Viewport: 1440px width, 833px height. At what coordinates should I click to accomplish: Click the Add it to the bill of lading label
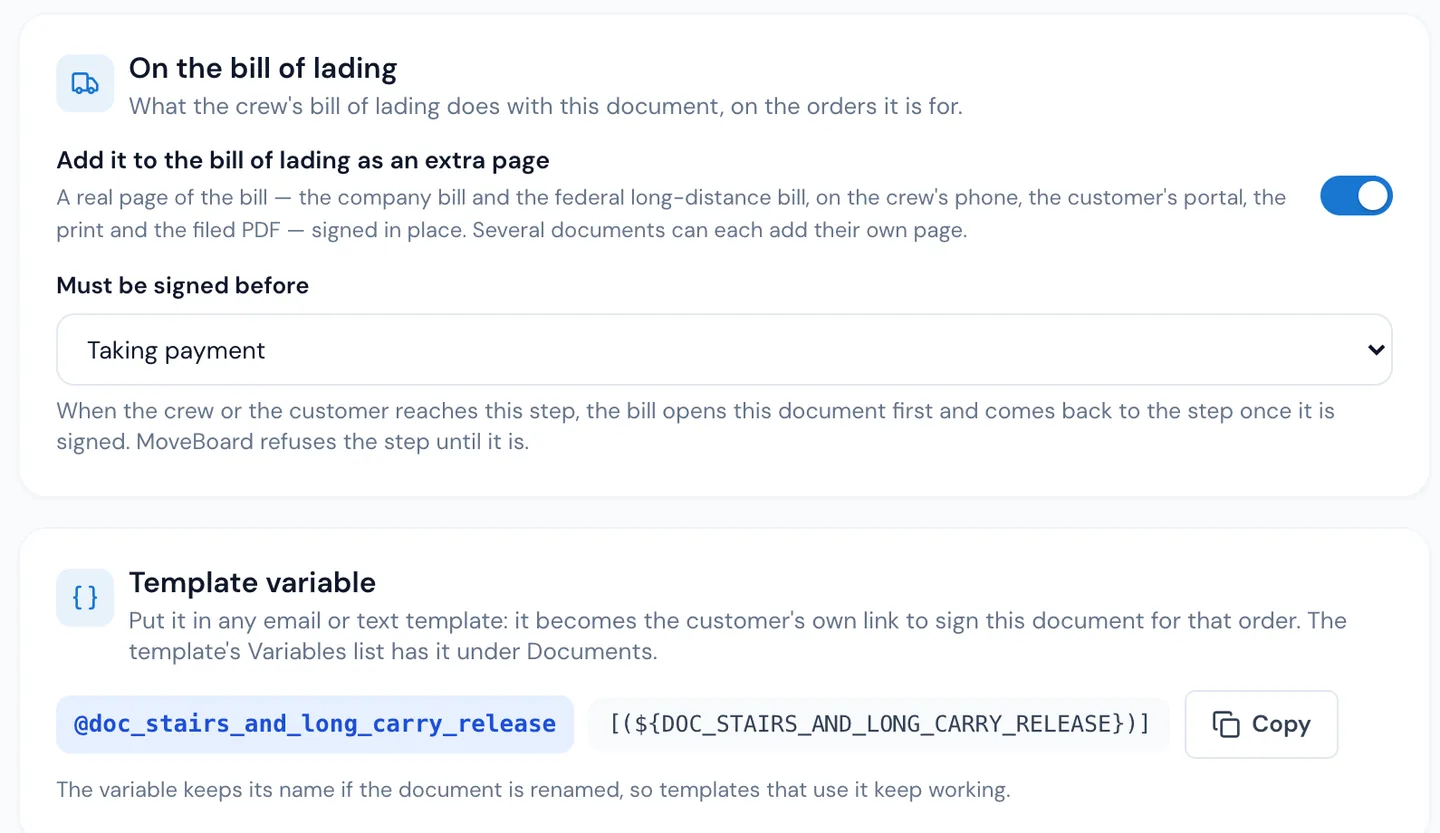303,160
